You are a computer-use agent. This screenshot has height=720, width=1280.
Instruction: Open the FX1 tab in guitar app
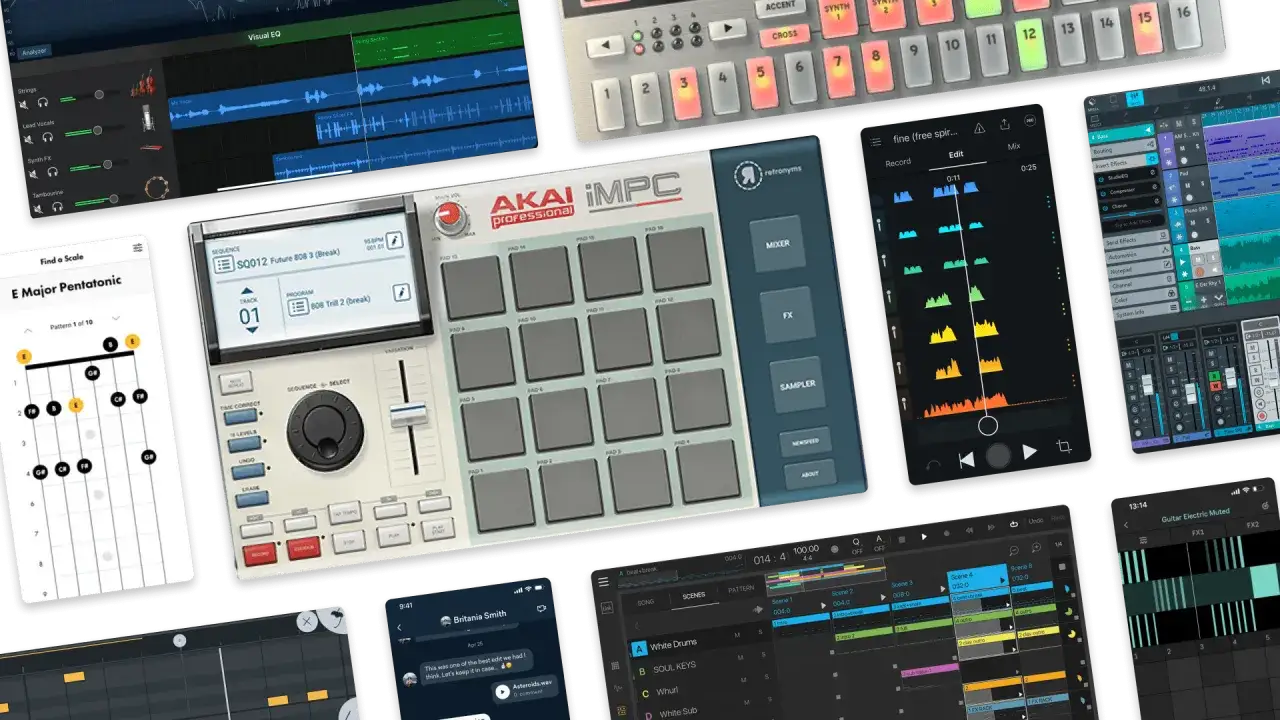coord(1196,532)
